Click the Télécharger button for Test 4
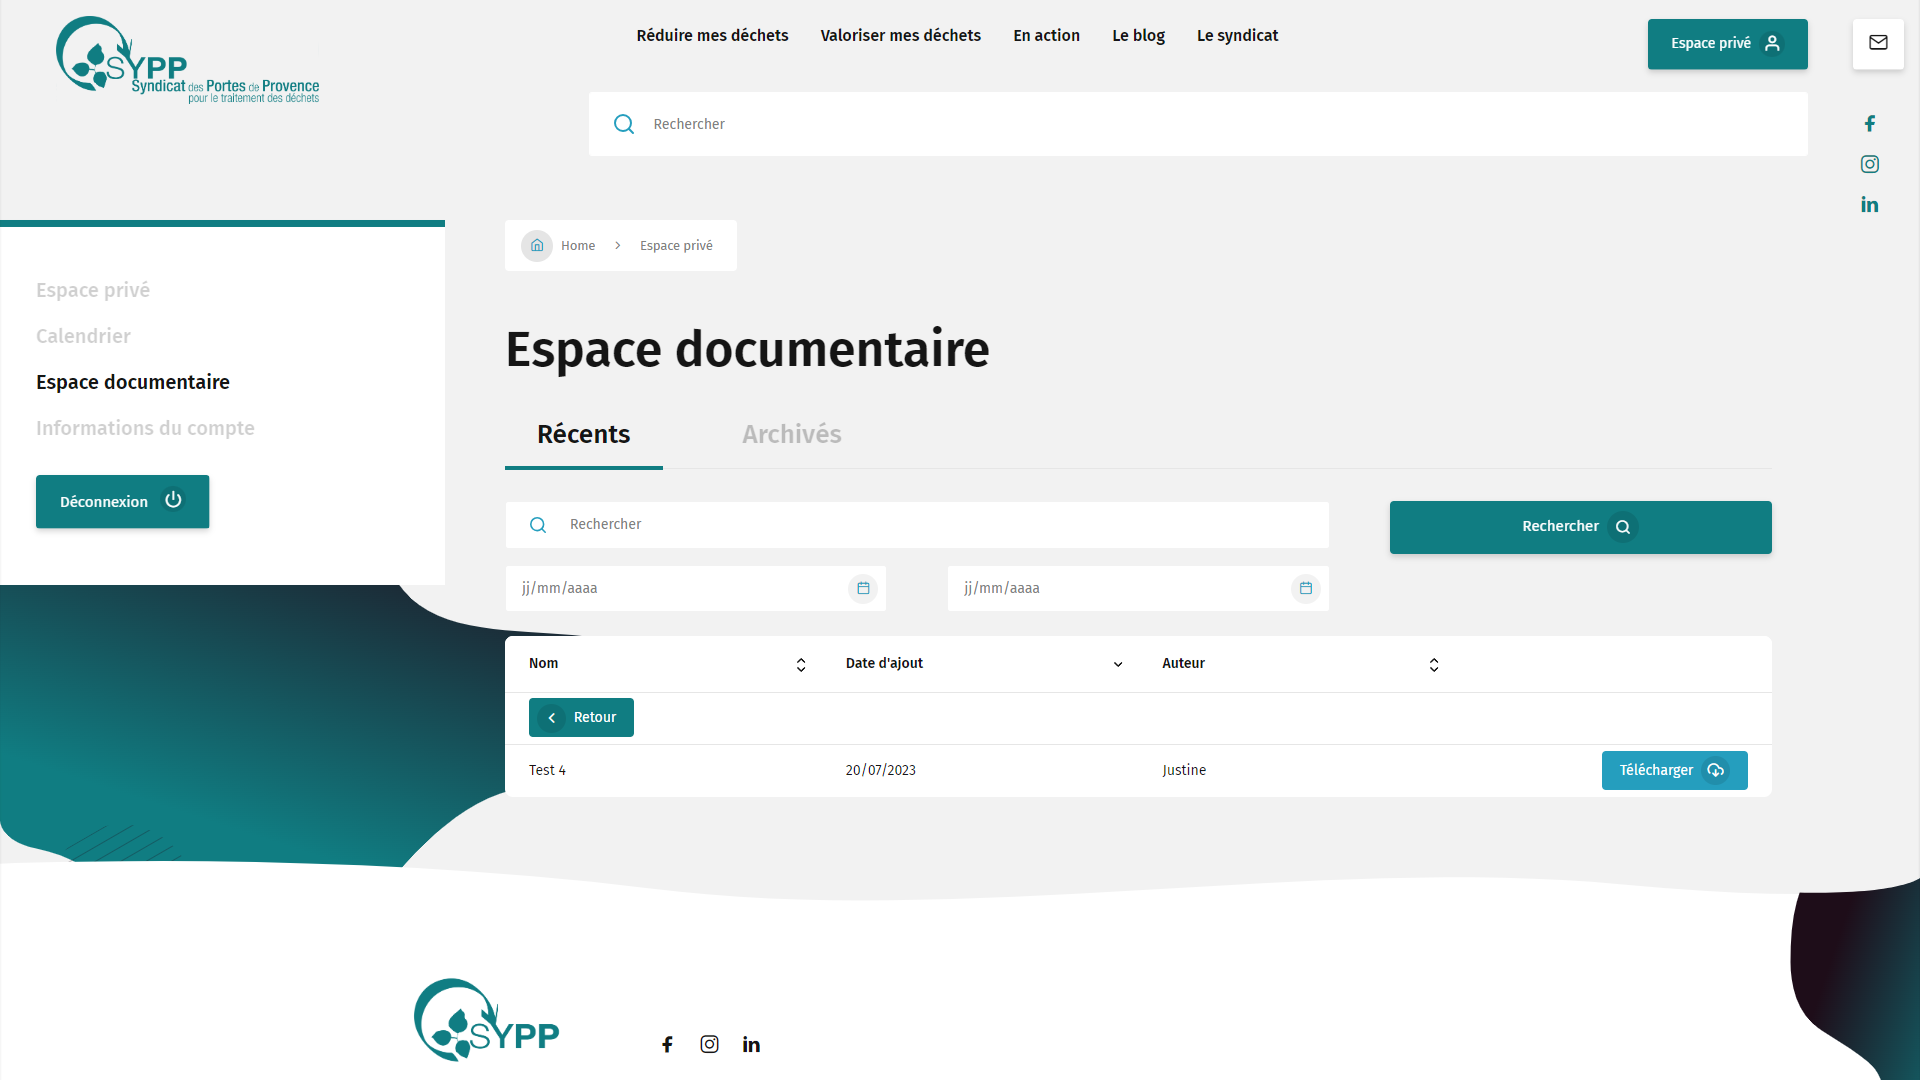Image resolution: width=1920 pixels, height=1080 pixels. 1674,770
